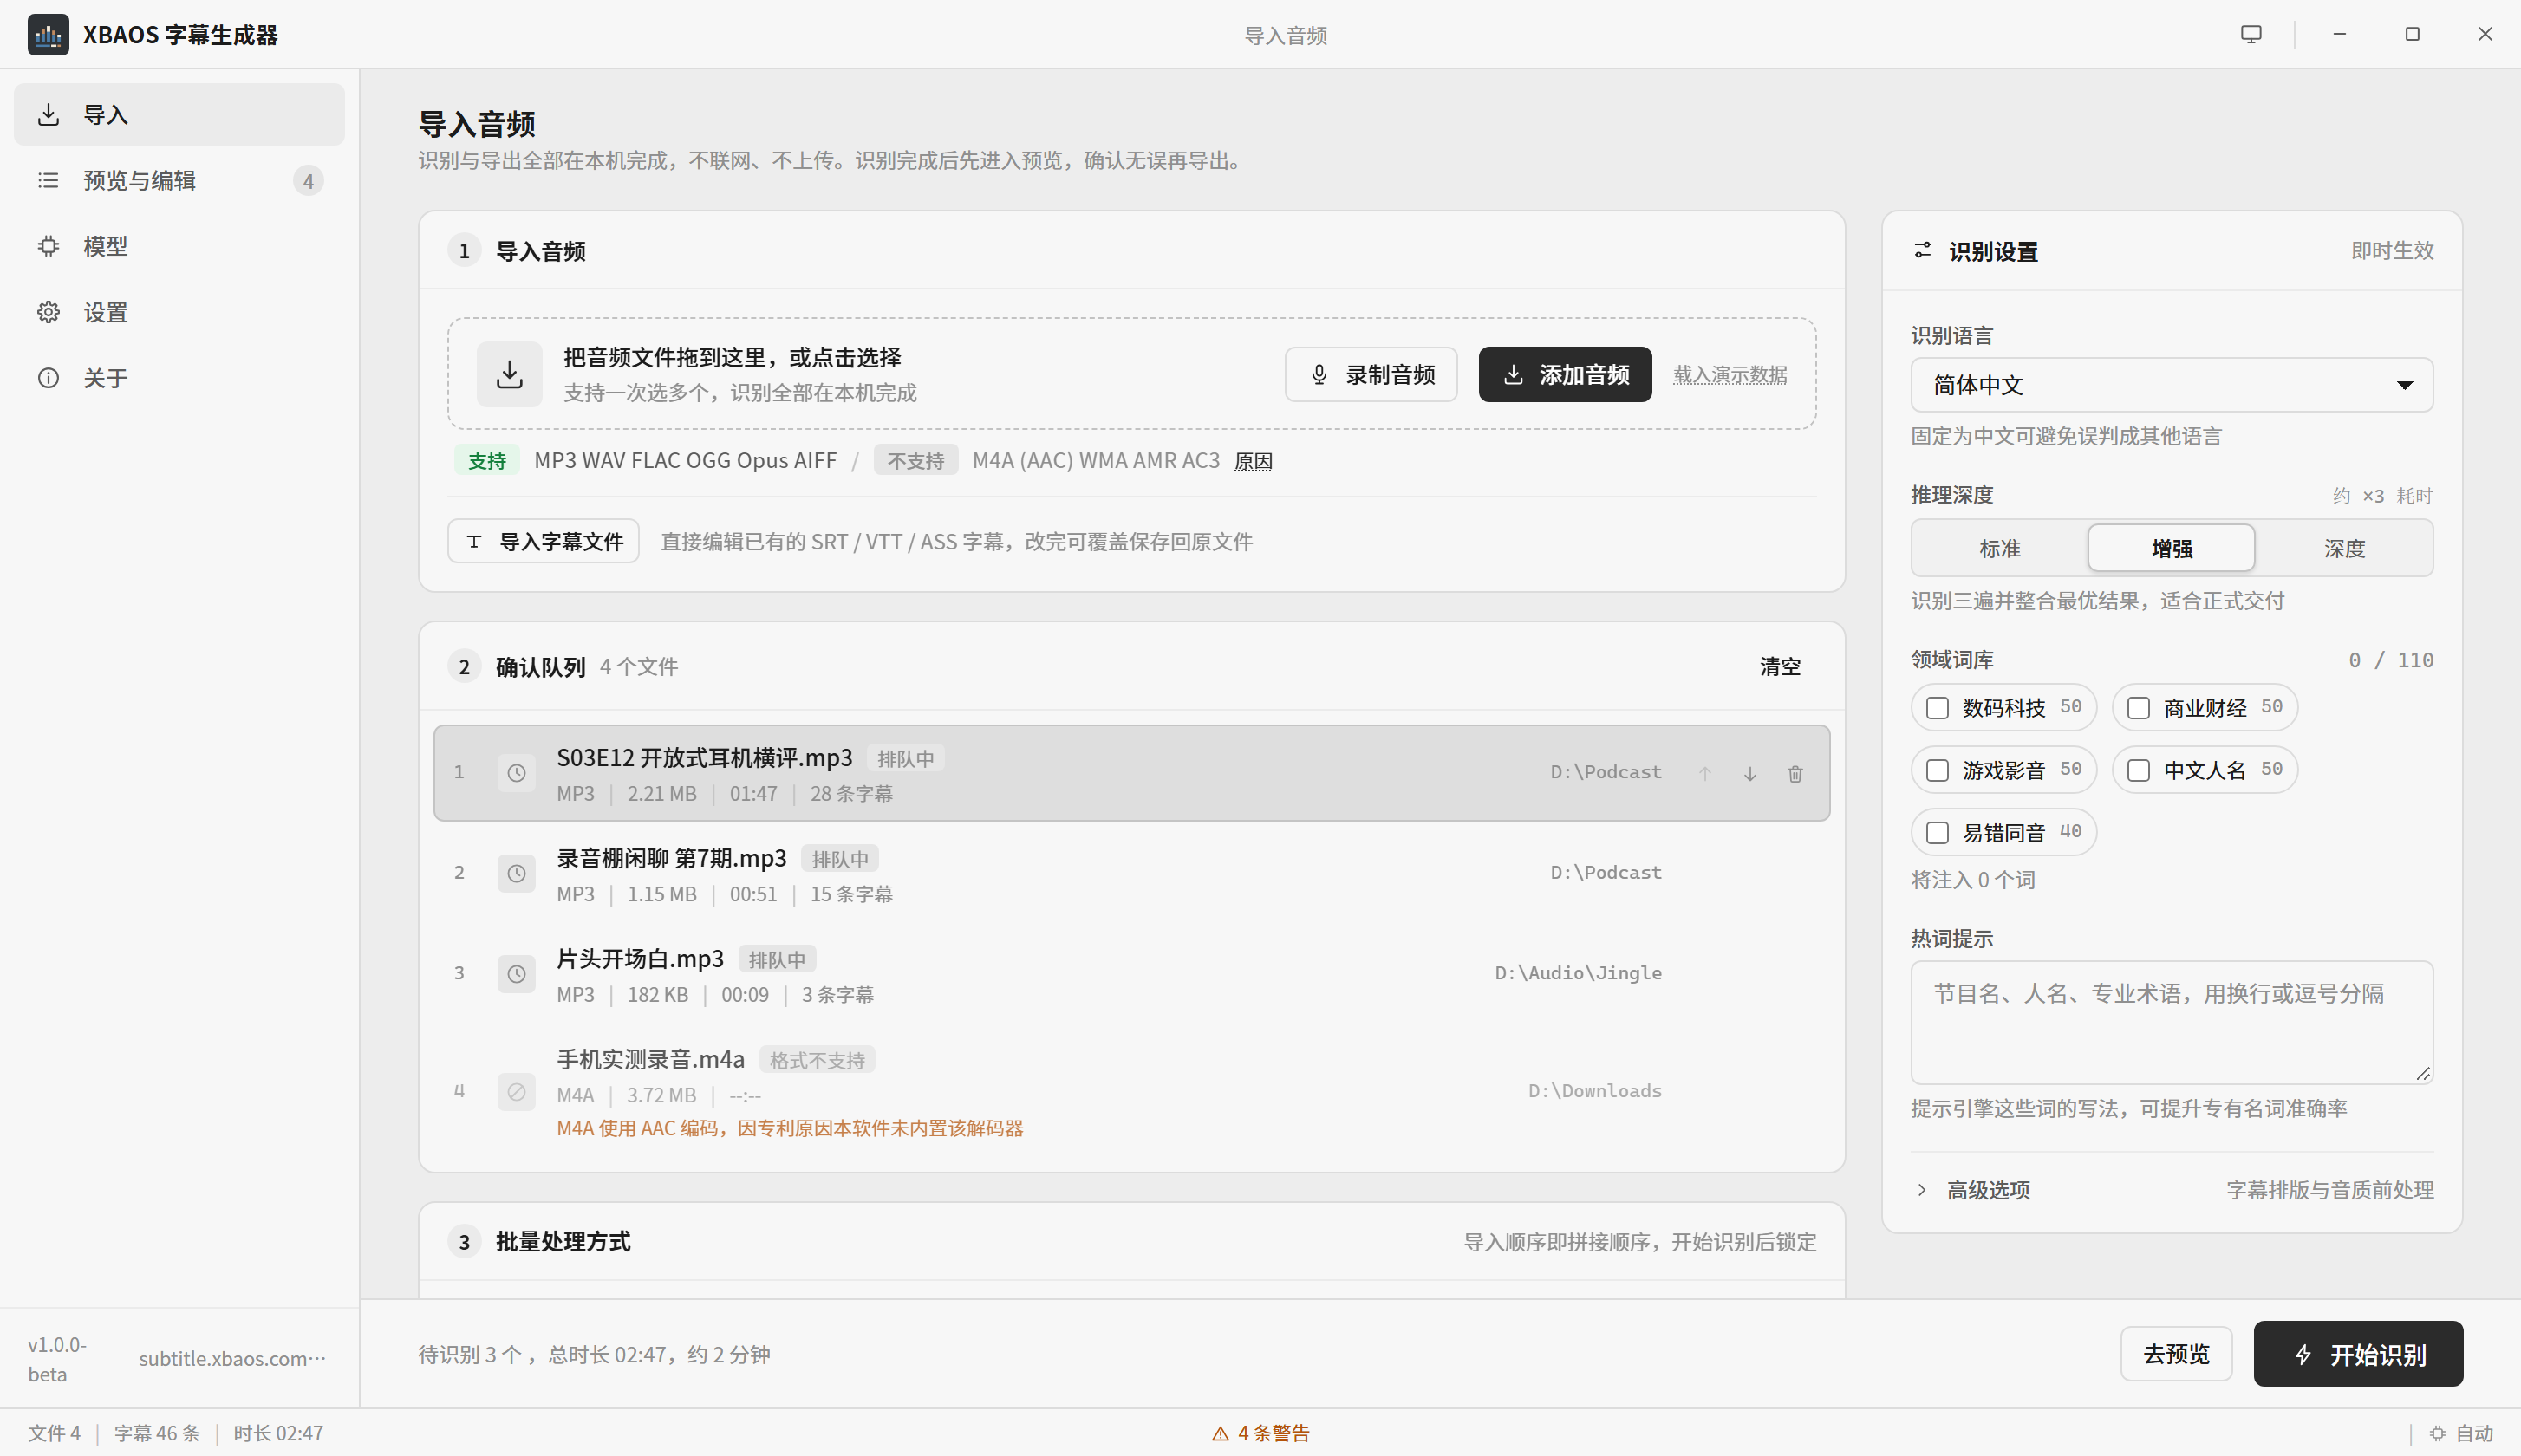
Task: Select 标准 inference depth
Action: point(2000,548)
